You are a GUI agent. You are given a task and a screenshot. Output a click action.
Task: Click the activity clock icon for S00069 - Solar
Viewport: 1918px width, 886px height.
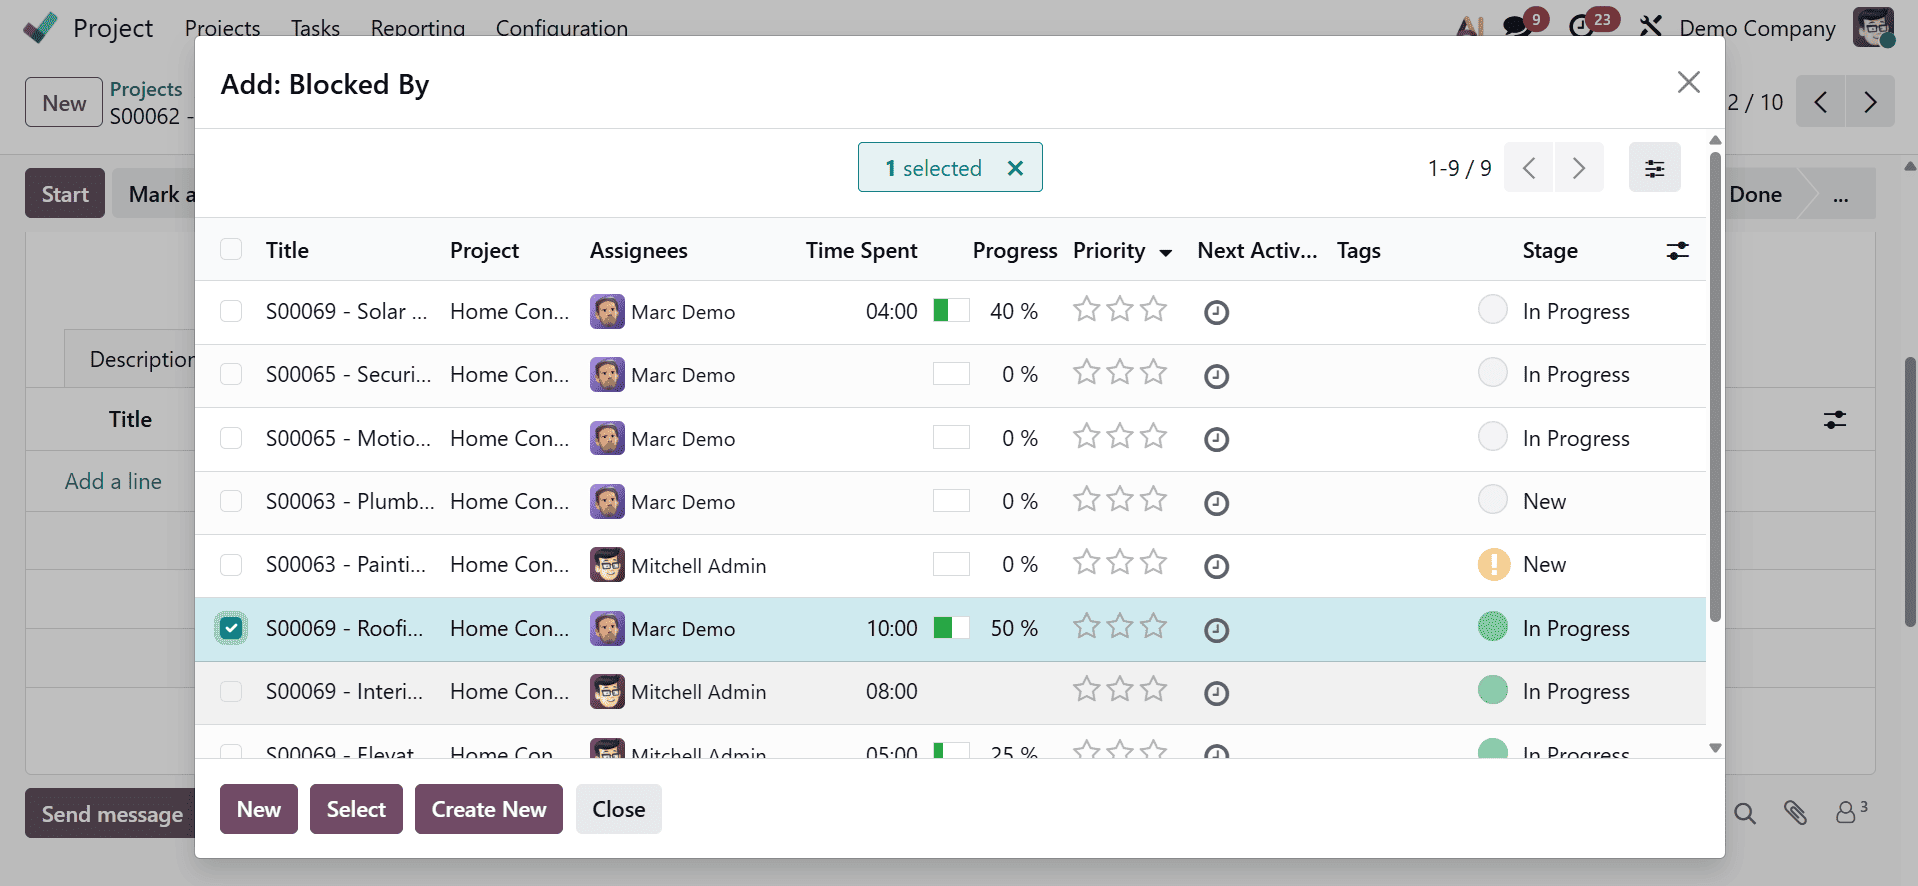[1216, 312]
